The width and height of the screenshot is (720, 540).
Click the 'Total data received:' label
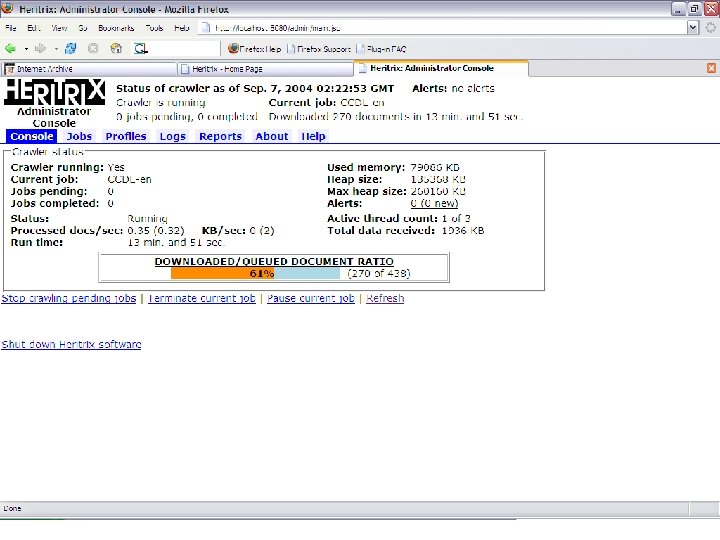(381, 231)
